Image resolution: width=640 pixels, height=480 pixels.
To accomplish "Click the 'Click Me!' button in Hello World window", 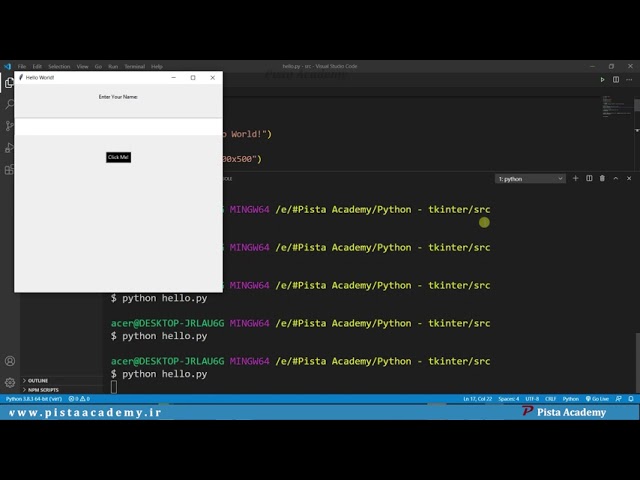I will tap(118, 157).
